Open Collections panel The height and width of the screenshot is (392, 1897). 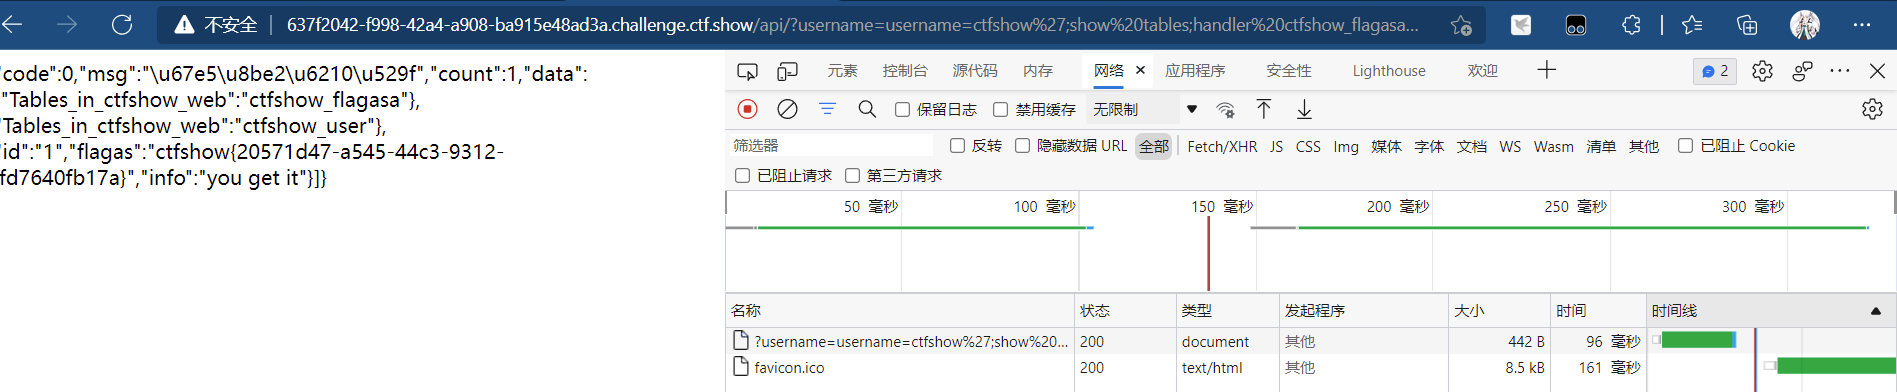[1747, 25]
